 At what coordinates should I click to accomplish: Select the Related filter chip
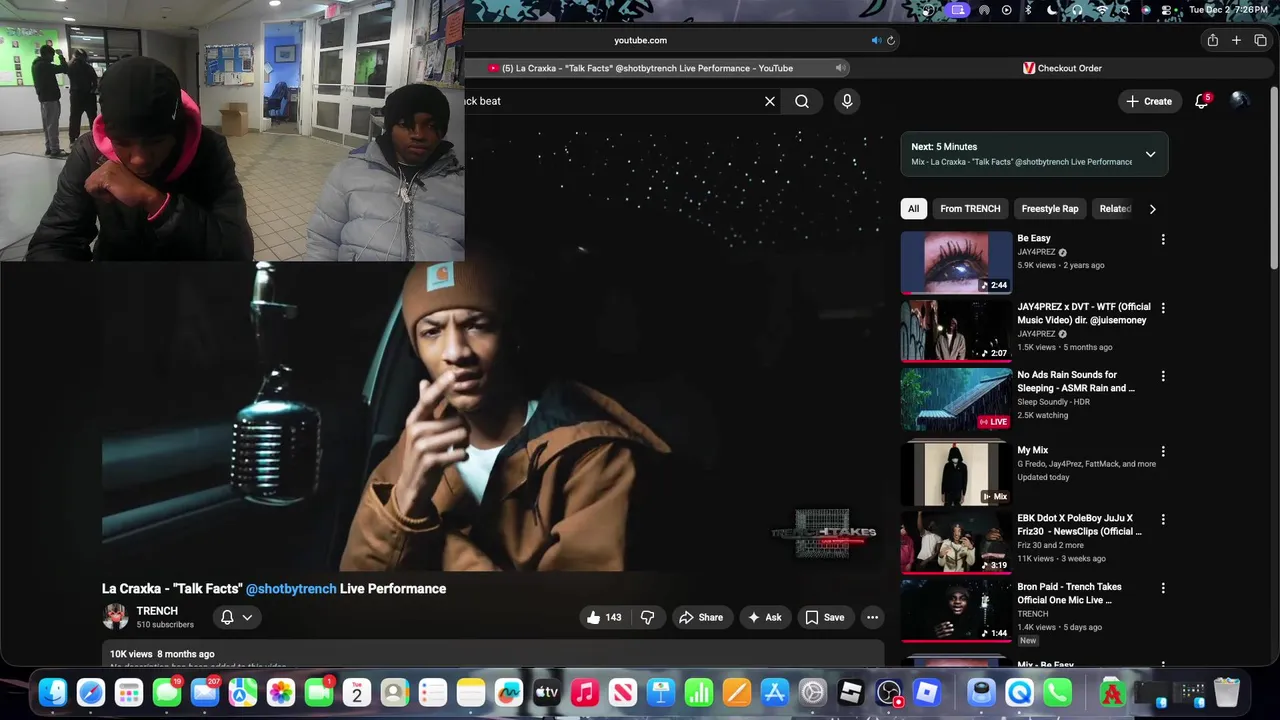pyautogui.click(x=1115, y=209)
